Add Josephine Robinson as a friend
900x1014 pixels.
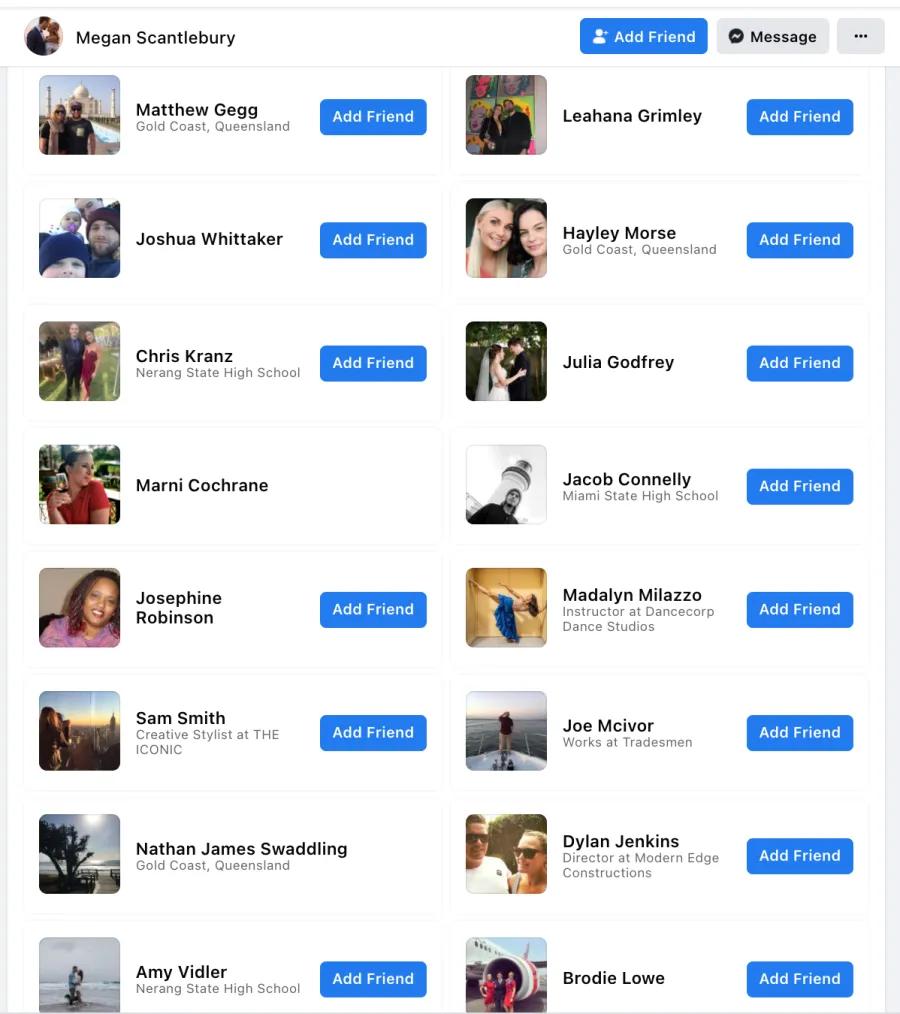(373, 610)
